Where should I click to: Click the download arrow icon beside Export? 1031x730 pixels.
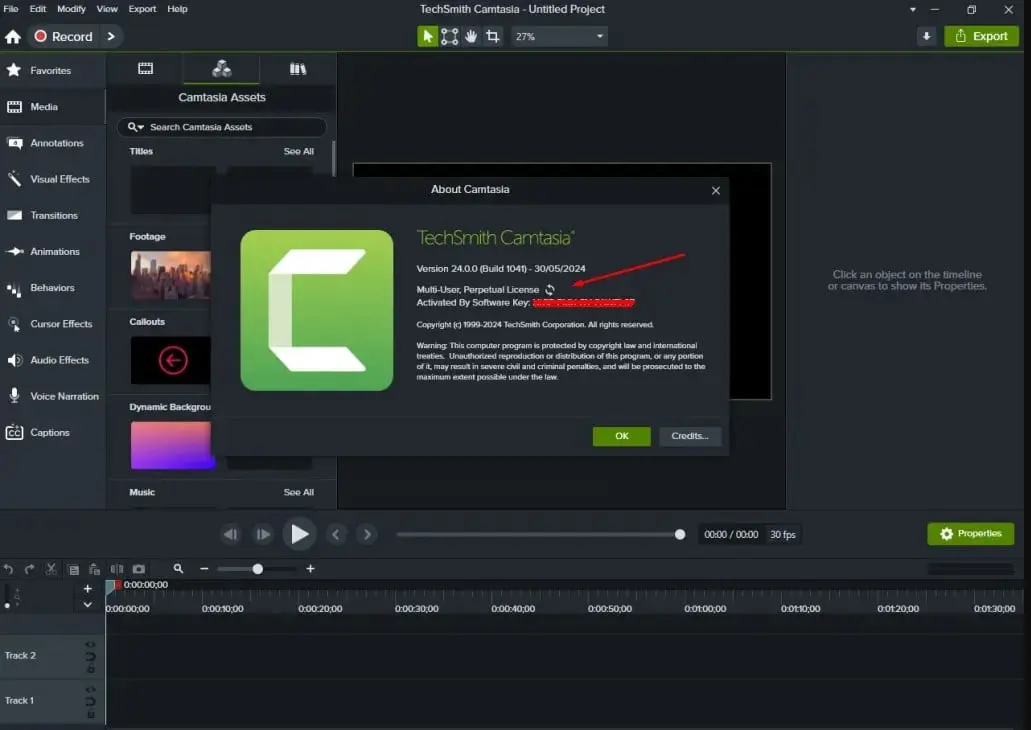pyautogui.click(x=926, y=36)
